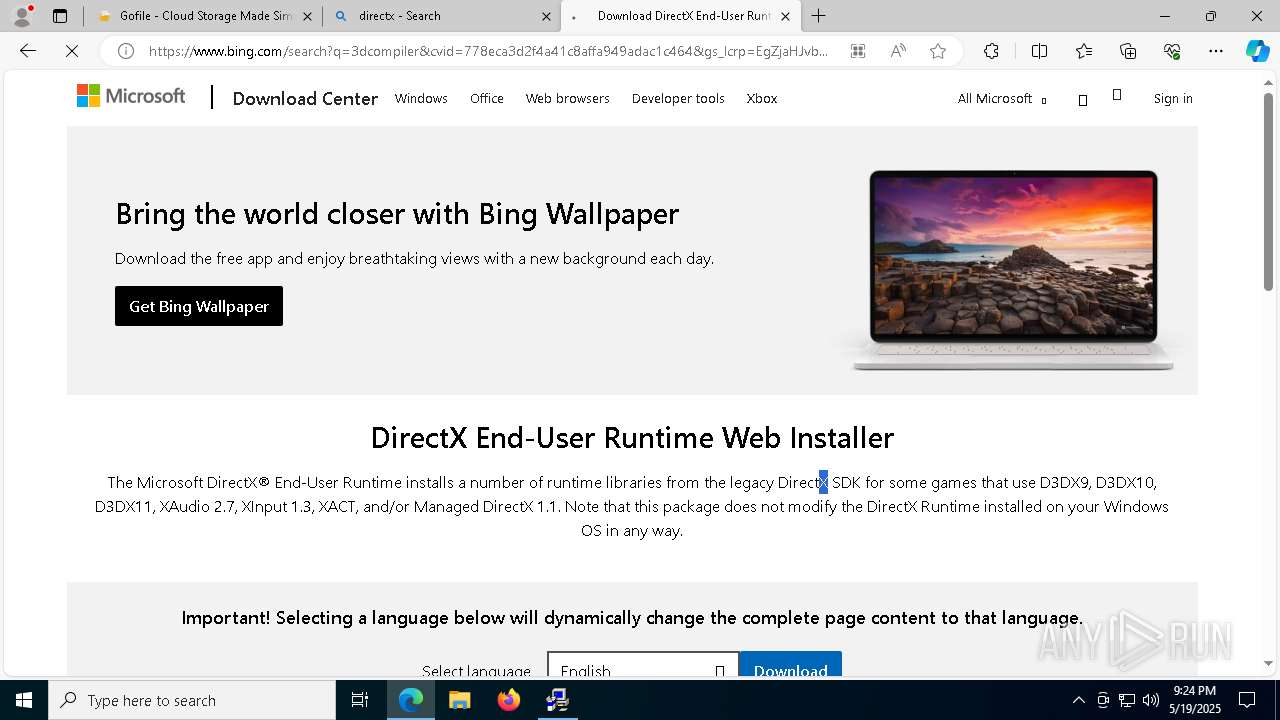Click the DirectX End-User Runtime Web Installer heading
Image resolution: width=1280 pixels, height=720 pixels.
click(x=632, y=438)
